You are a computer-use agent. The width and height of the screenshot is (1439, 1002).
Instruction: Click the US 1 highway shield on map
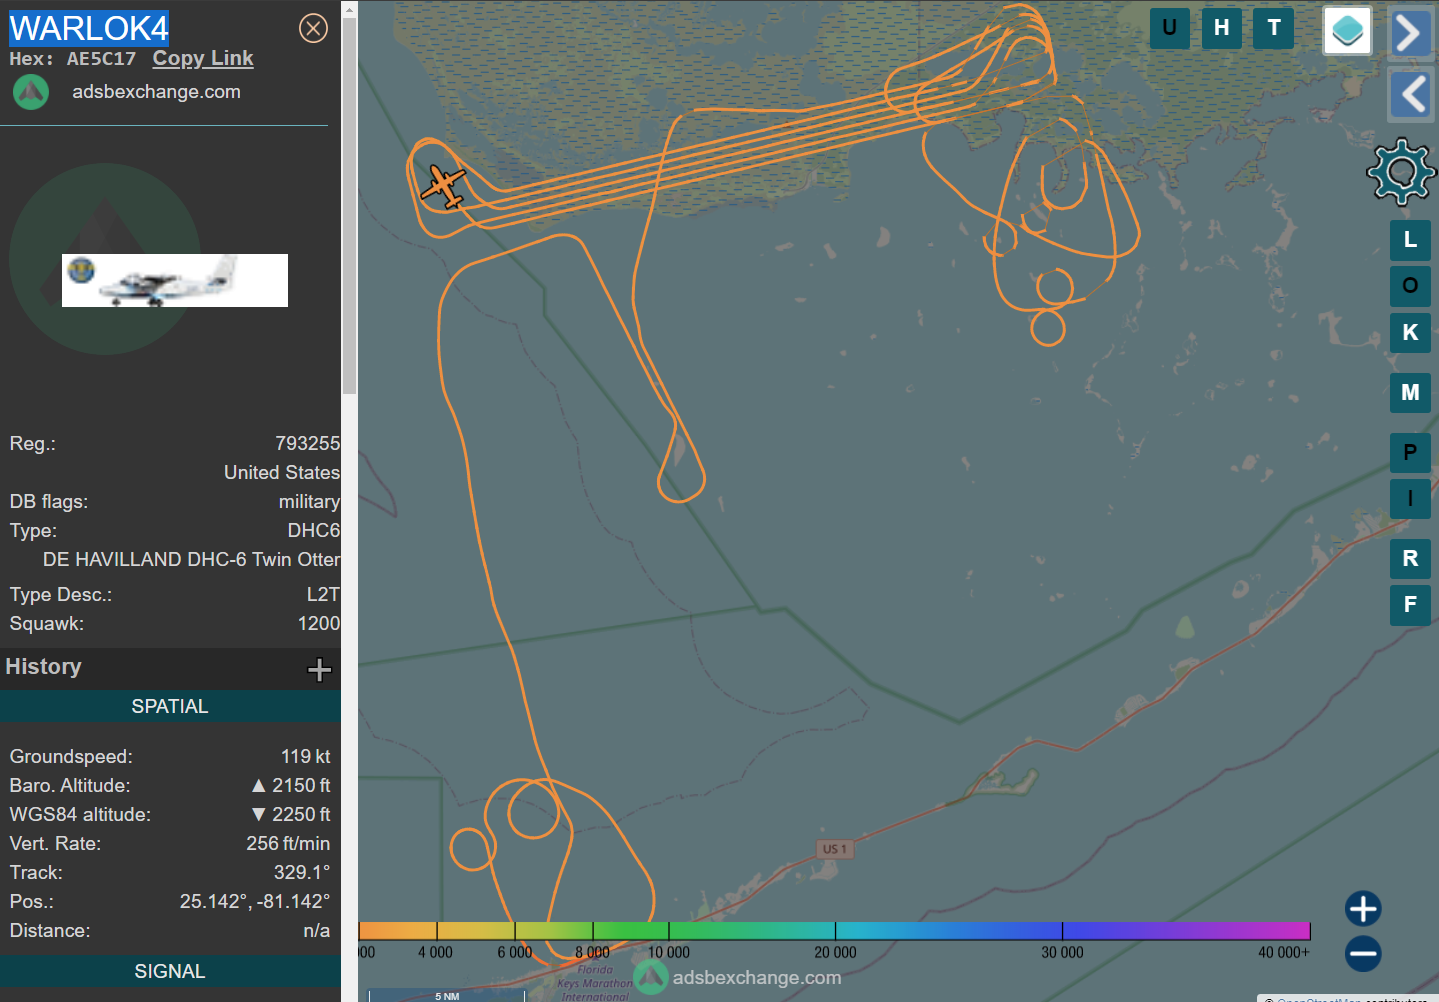point(835,849)
